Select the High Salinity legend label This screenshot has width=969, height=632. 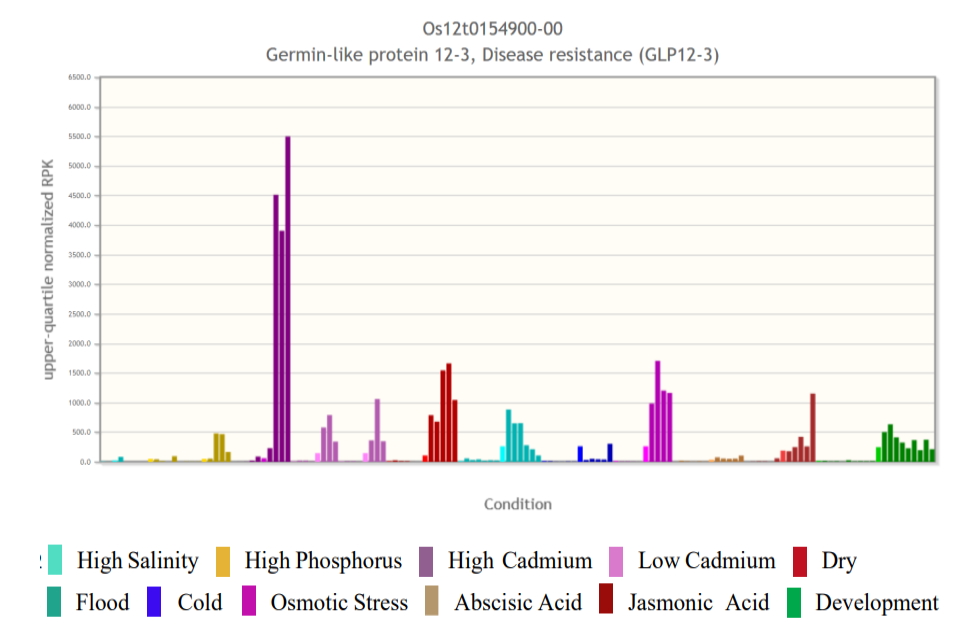(x=138, y=561)
